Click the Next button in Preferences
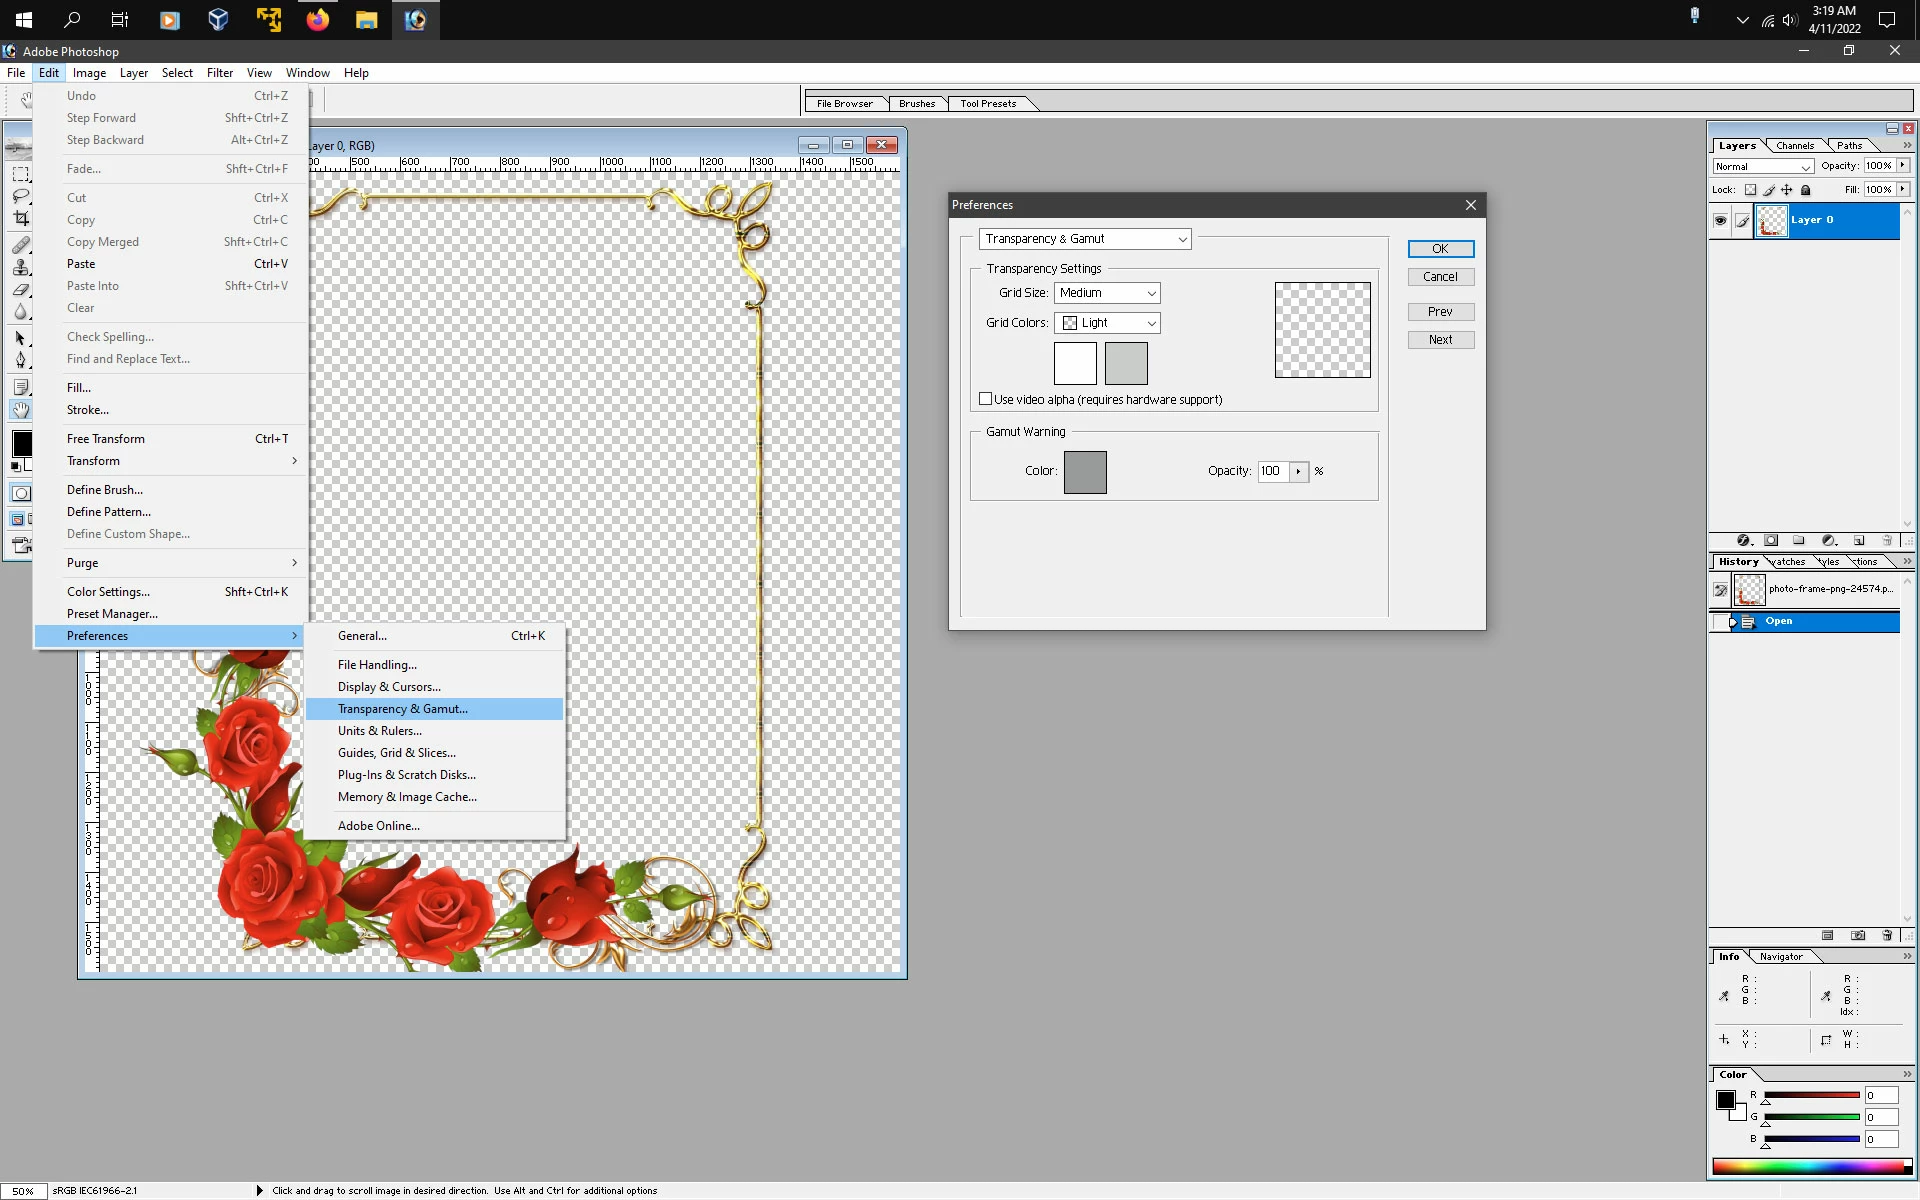 click(1440, 340)
